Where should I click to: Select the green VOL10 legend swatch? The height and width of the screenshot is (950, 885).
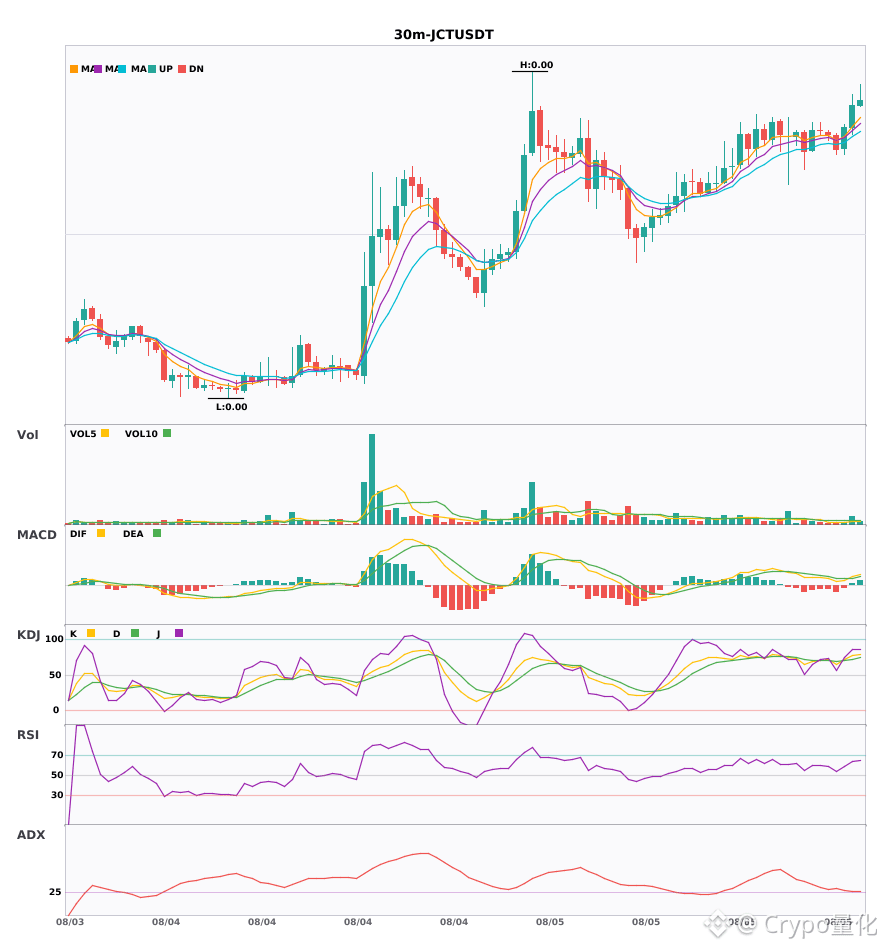[167, 433]
